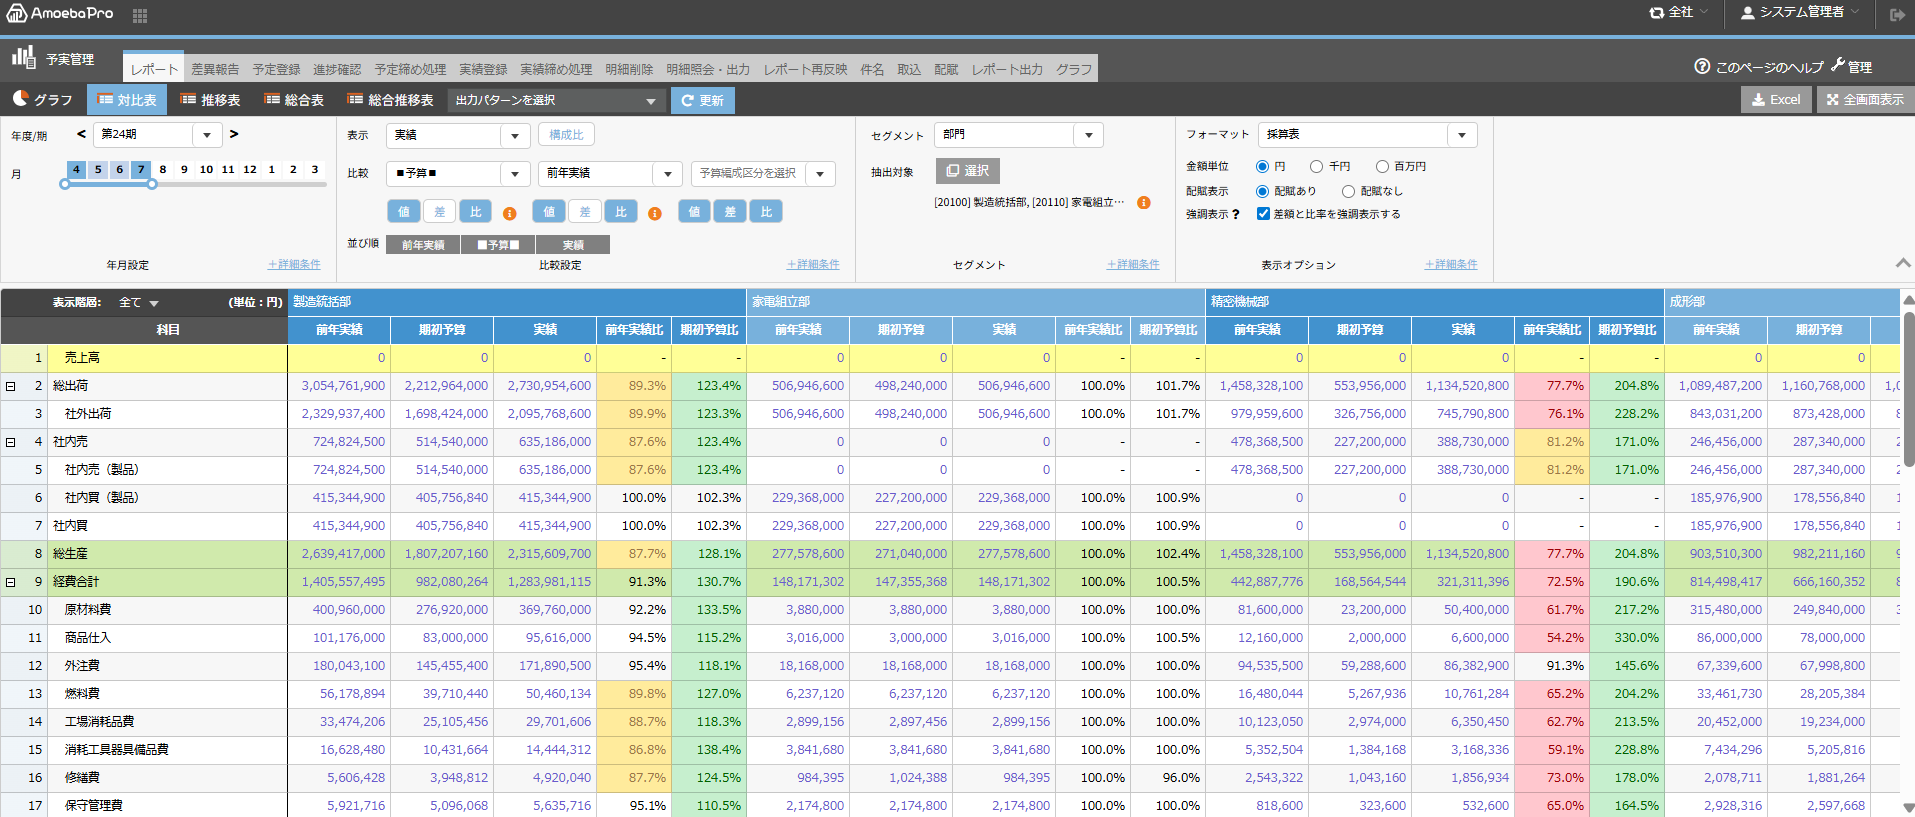Click the 更新 refresh button
Viewport: 1915px width, 817px height.
tap(702, 100)
